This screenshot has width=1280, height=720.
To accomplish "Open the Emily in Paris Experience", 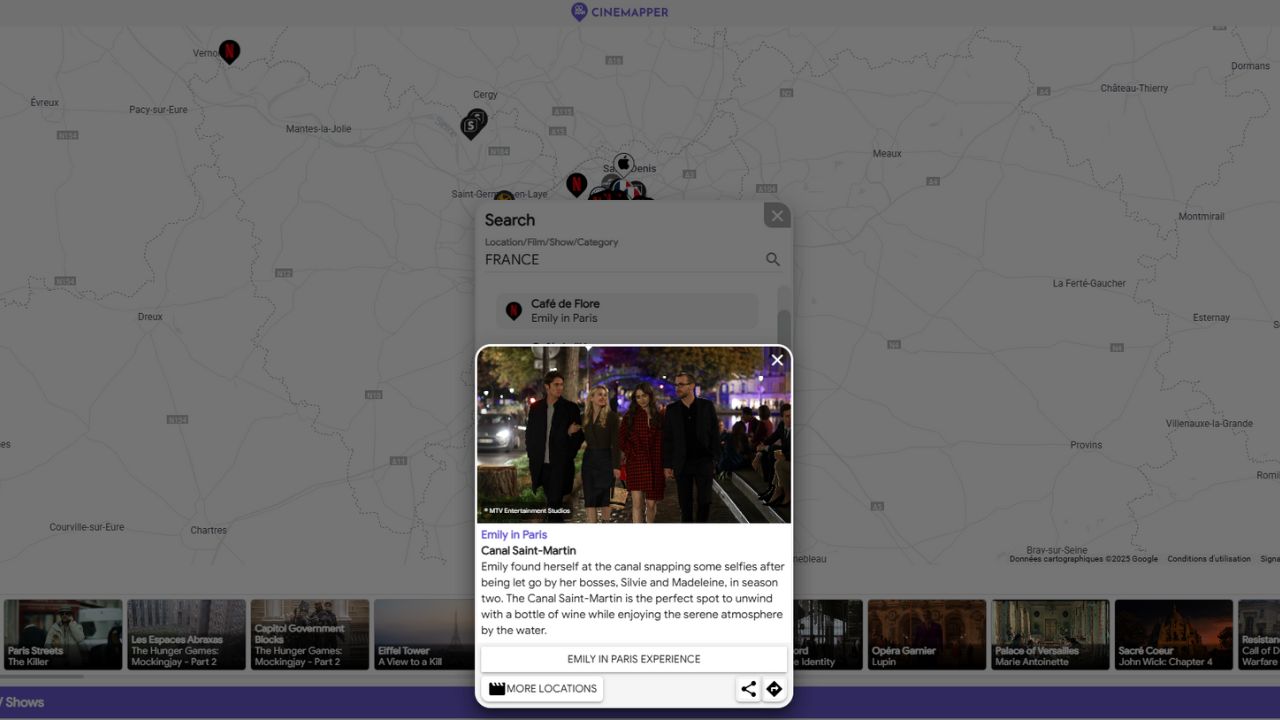I will [633, 658].
